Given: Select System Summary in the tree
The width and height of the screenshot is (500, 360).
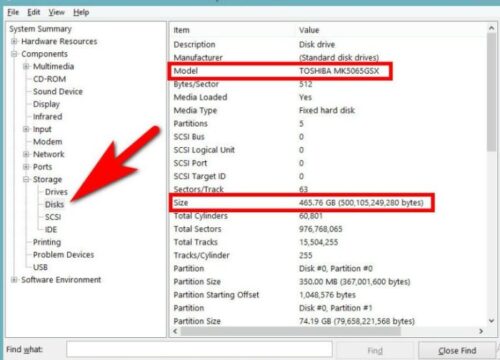Looking at the screenshot, I should [x=40, y=29].
